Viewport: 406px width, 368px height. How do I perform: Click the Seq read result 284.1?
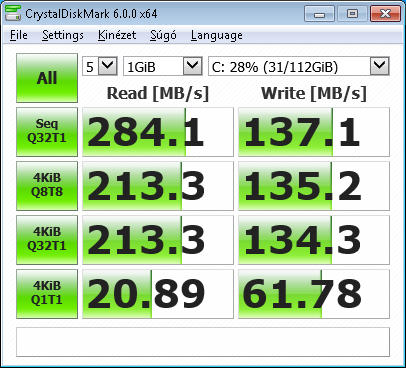158,132
